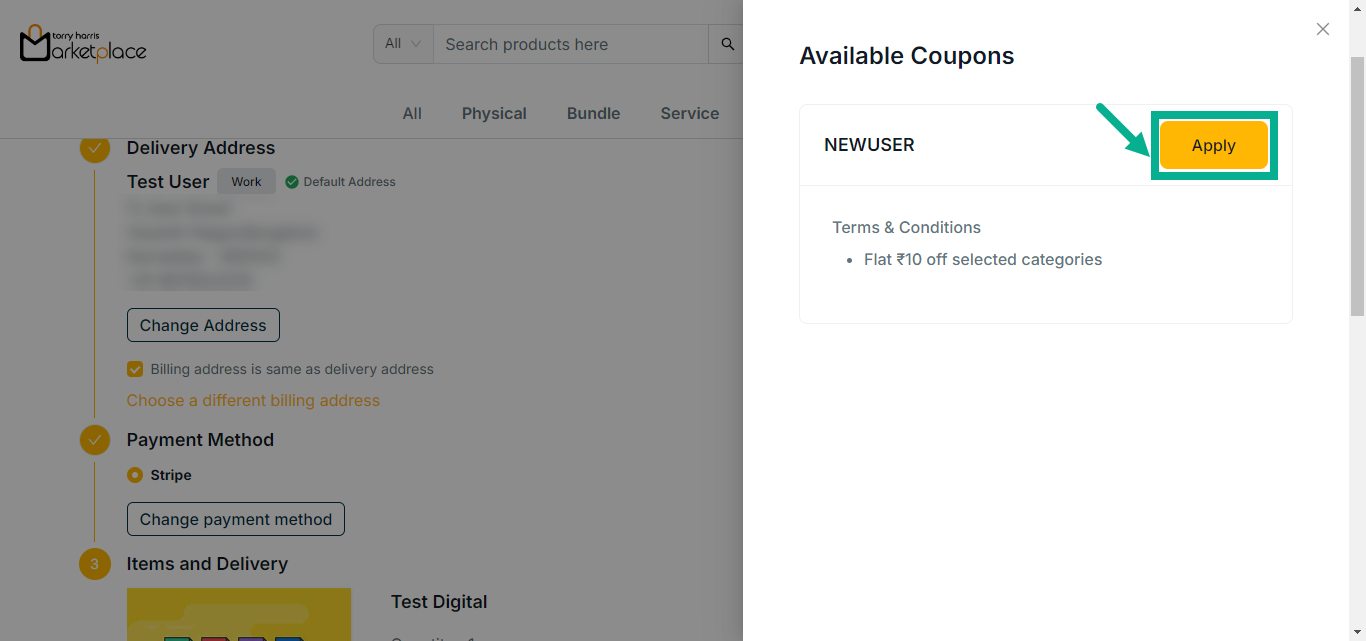This screenshot has width=1366, height=641.
Task: Open the Service category tab
Action: pyautogui.click(x=689, y=114)
